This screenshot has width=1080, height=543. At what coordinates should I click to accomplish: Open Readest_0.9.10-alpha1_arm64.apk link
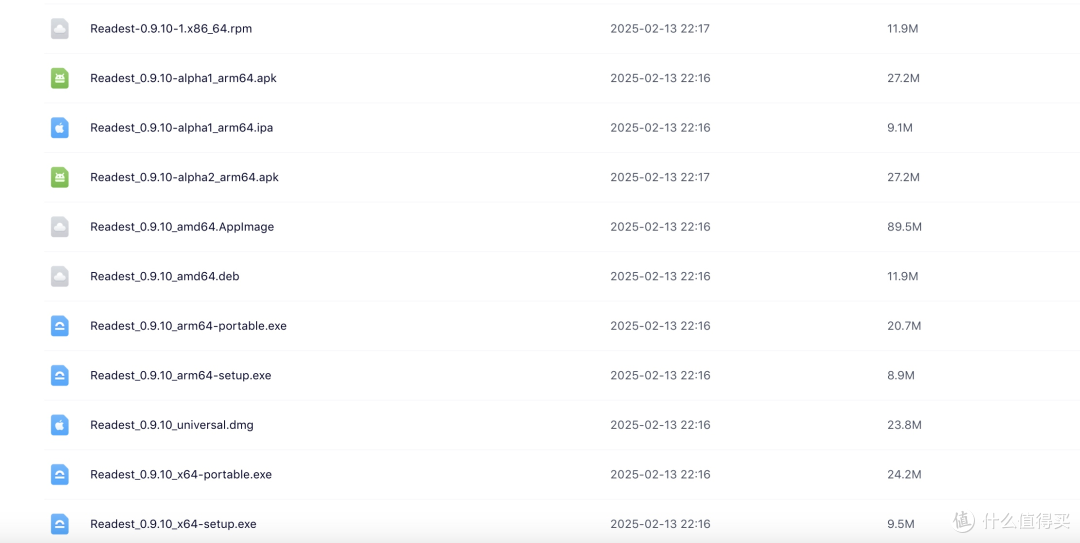pyautogui.click(x=183, y=78)
